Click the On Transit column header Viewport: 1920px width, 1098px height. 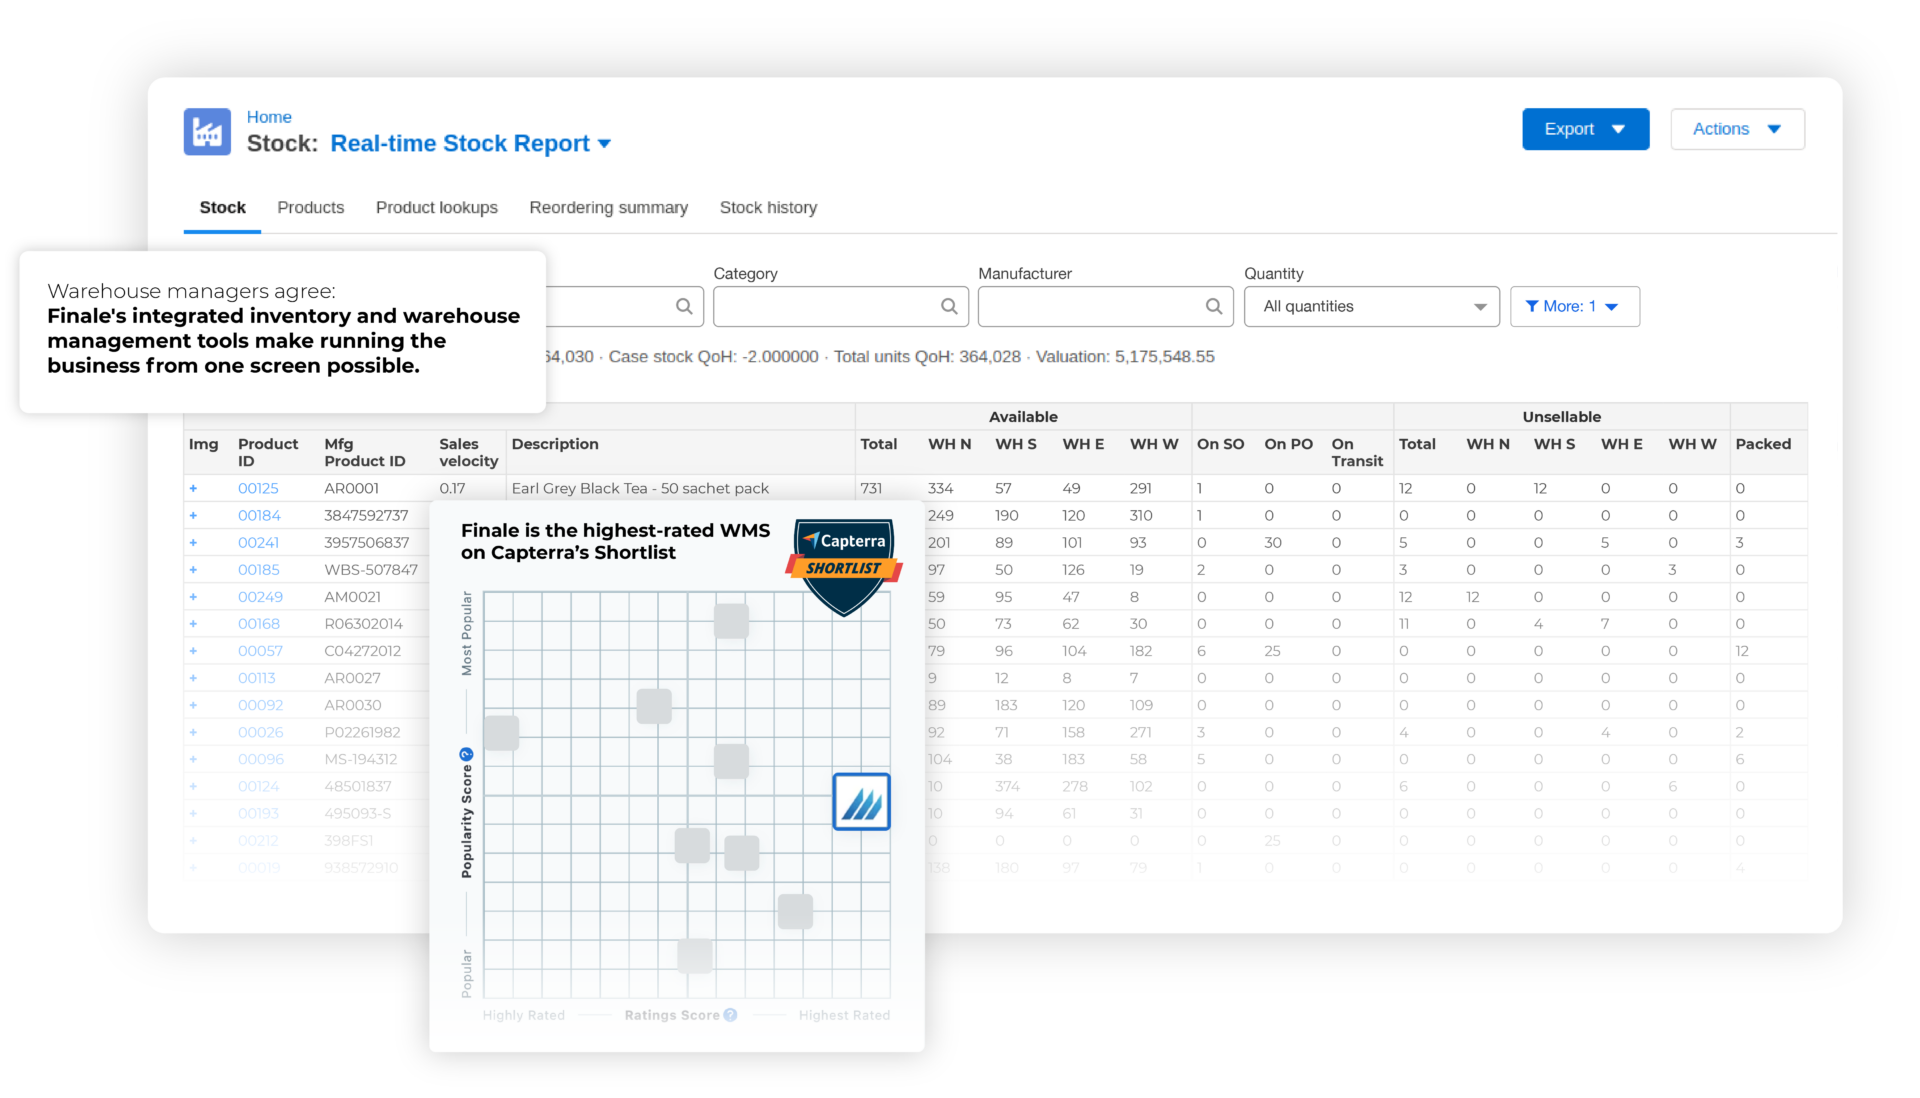coord(1357,452)
